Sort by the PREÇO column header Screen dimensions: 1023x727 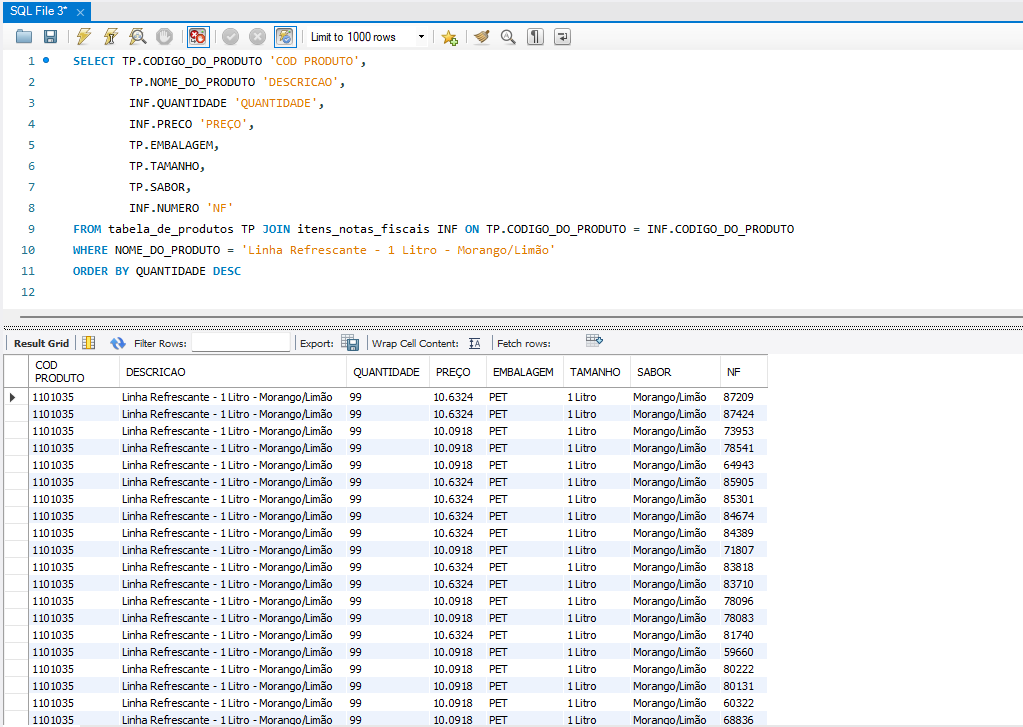tap(458, 371)
